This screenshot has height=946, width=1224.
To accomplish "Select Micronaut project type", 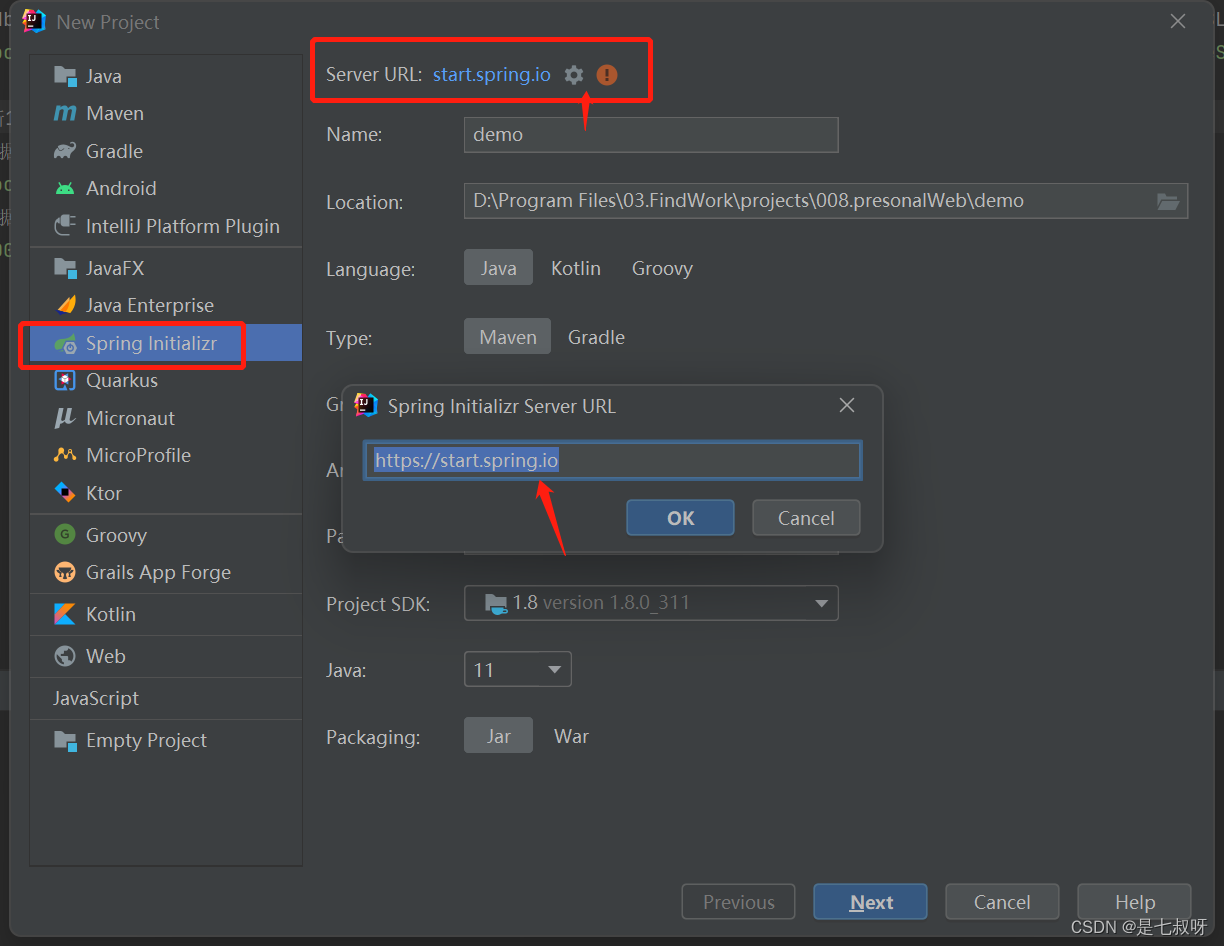I will point(166,418).
